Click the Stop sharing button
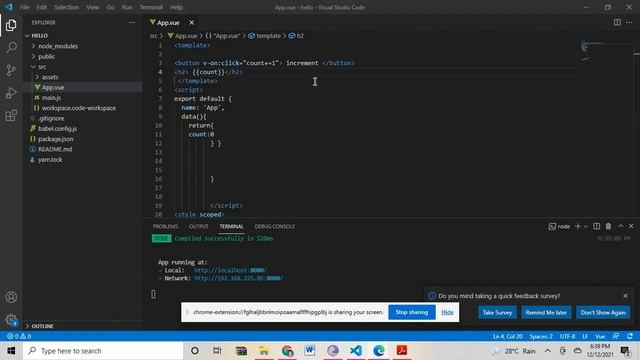 tap(412, 312)
